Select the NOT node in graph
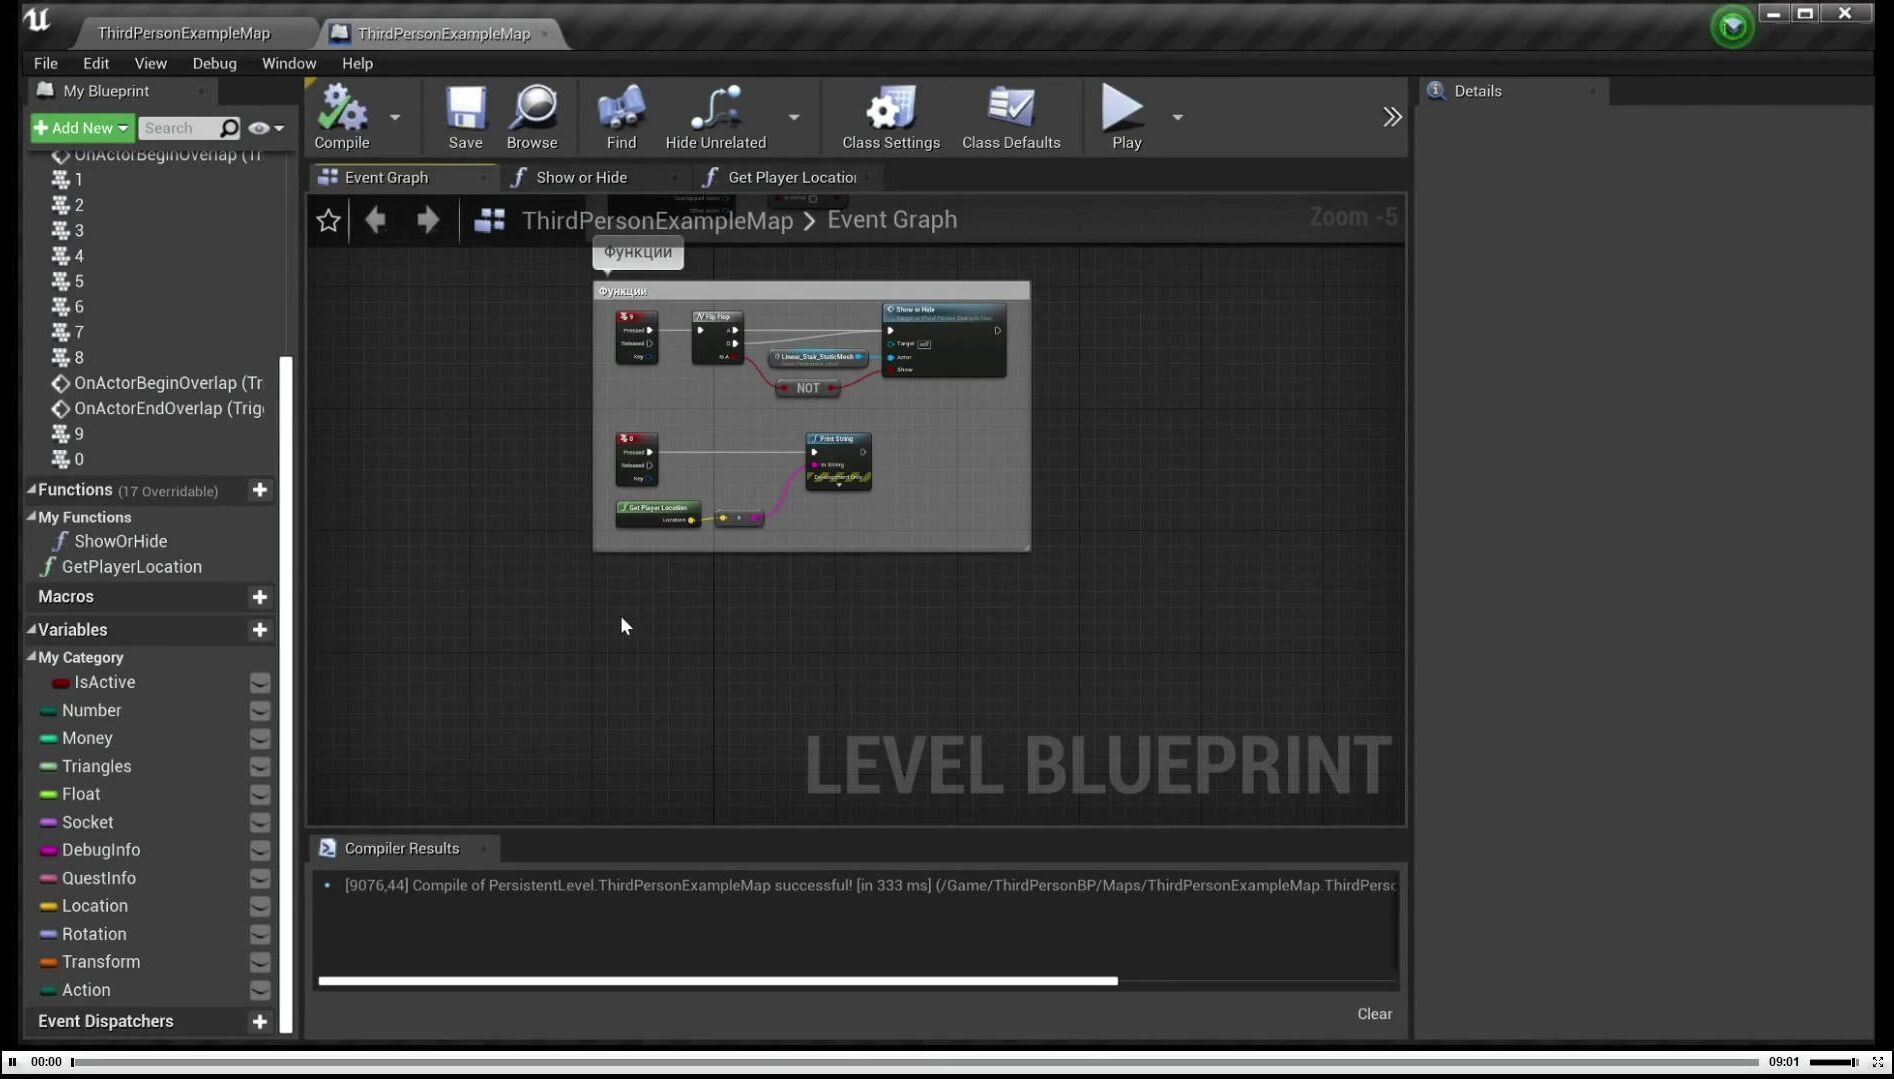Image resolution: width=1894 pixels, height=1079 pixels. point(808,388)
